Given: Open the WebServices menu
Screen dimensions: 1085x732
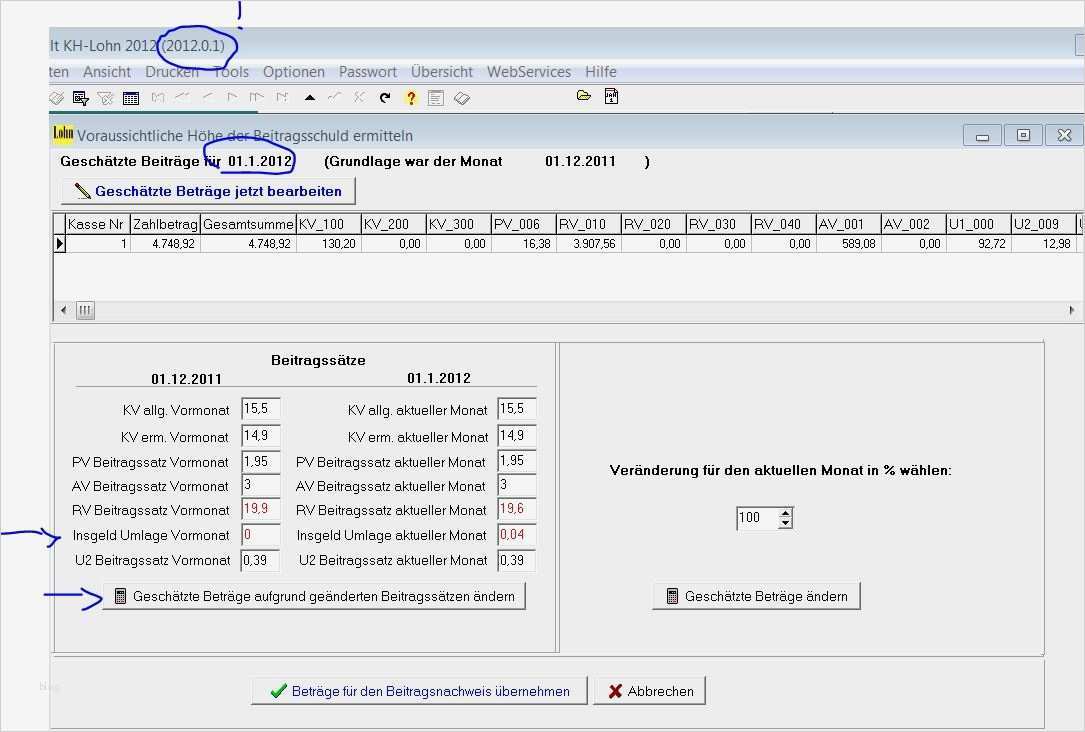Looking at the screenshot, I should pos(529,72).
